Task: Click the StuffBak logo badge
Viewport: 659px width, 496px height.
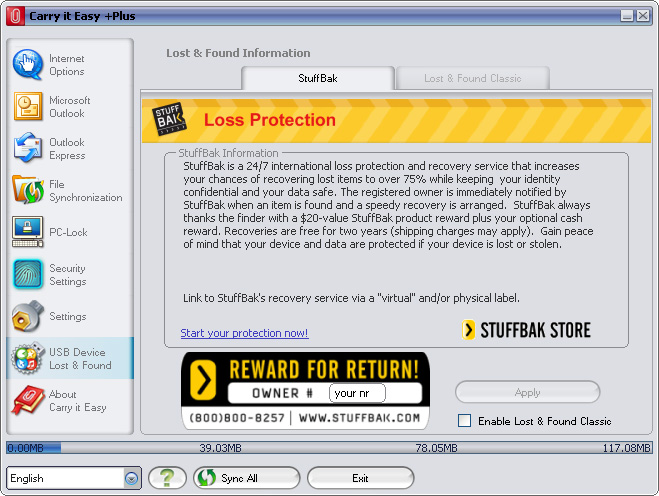Action: (169, 119)
